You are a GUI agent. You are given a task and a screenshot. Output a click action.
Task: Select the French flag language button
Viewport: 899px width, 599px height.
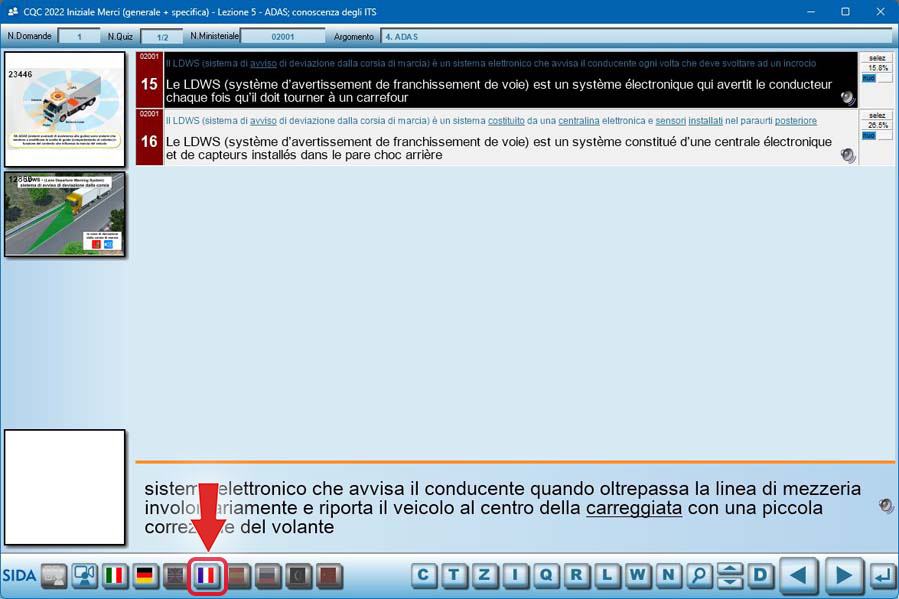pyautogui.click(x=207, y=576)
